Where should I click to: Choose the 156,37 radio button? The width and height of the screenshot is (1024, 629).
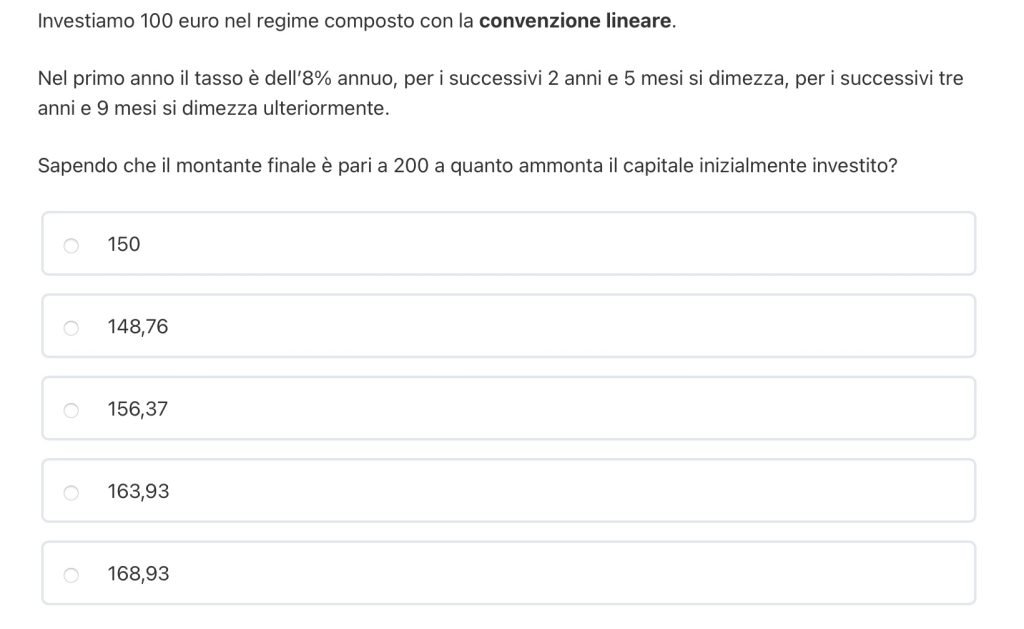[x=71, y=410]
